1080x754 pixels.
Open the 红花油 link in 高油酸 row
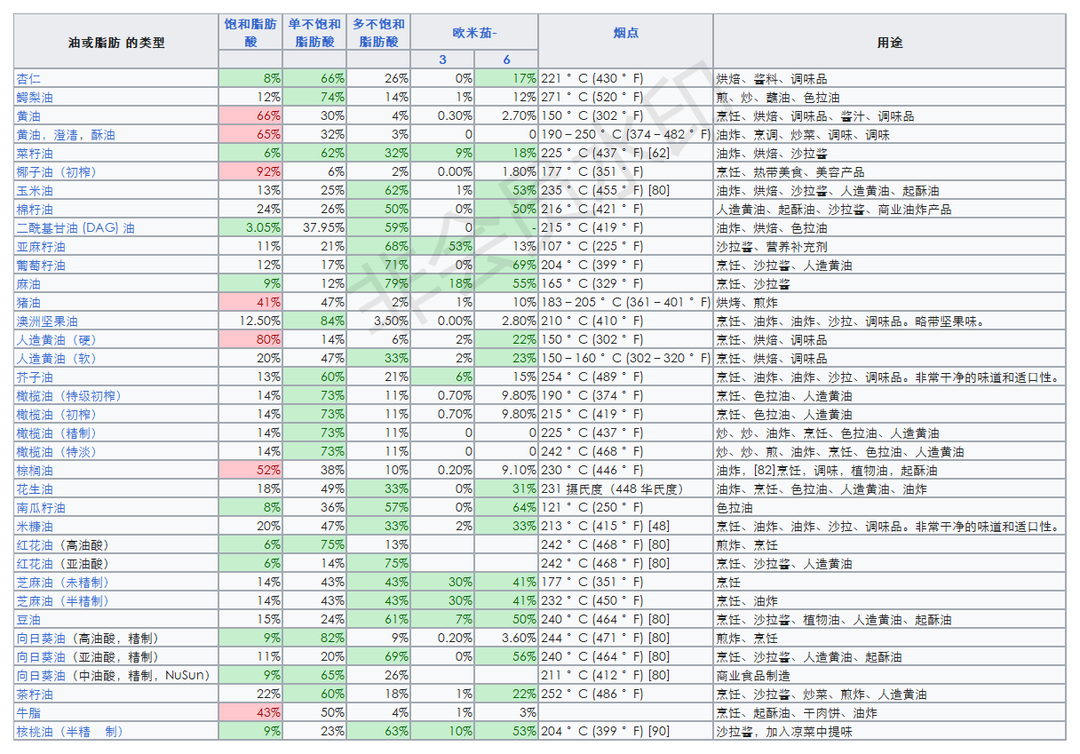point(34,545)
